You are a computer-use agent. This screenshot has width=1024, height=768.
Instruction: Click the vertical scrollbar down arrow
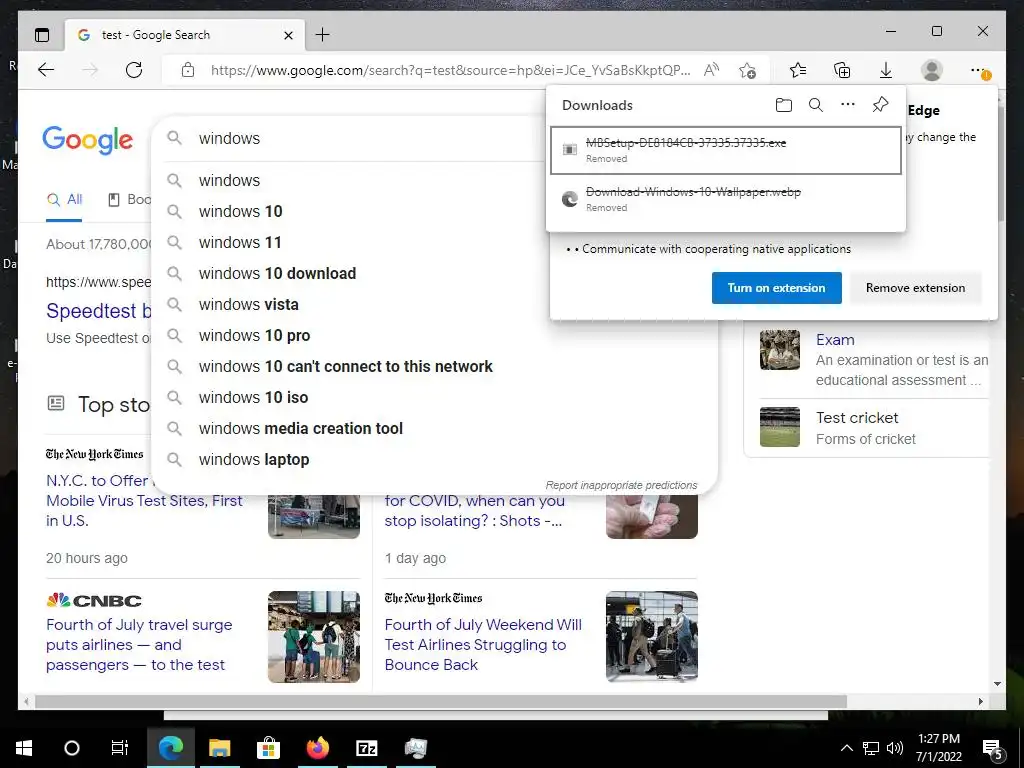click(x=998, y=684)
